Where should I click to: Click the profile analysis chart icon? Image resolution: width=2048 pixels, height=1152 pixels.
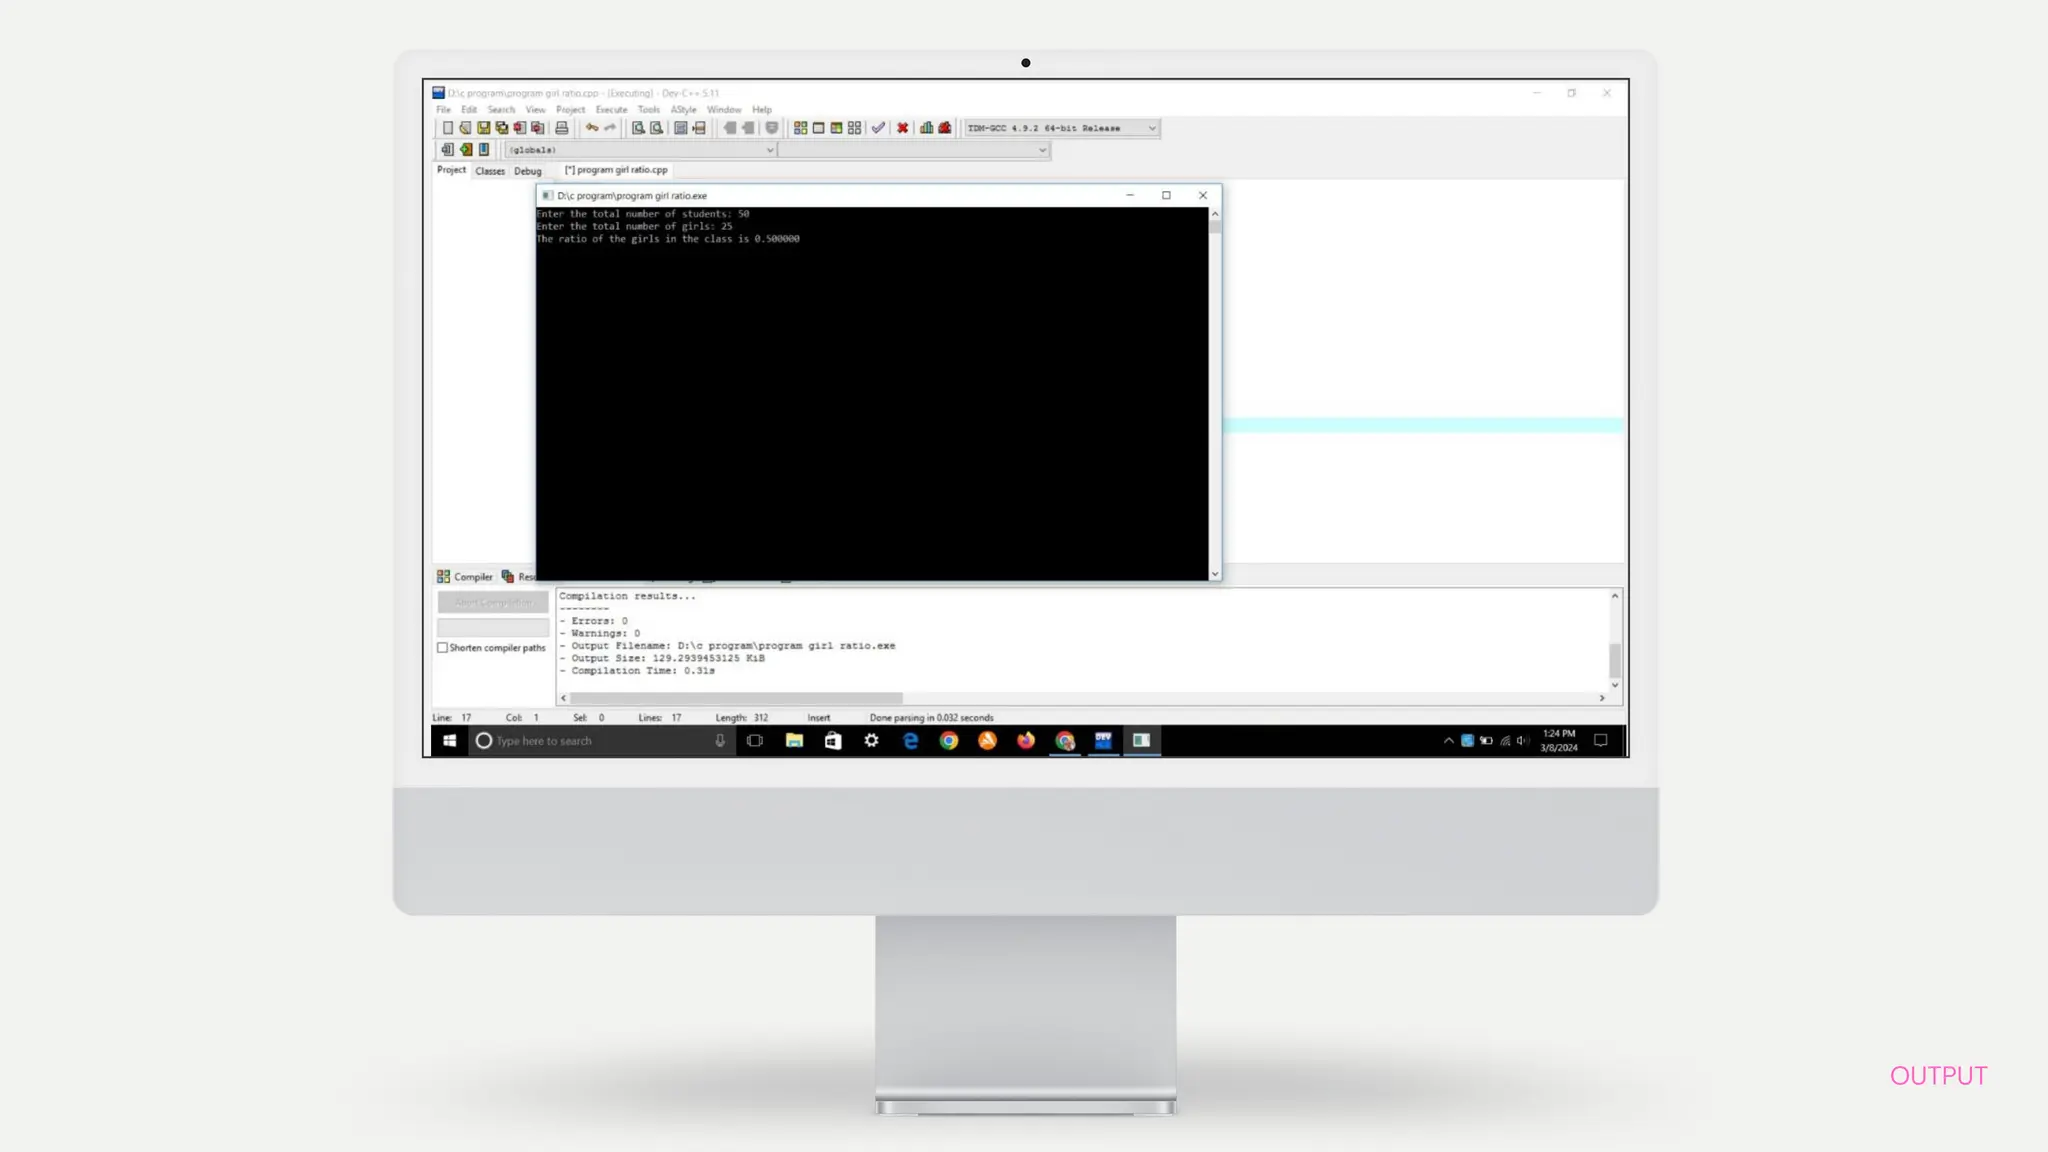[927, 128]
